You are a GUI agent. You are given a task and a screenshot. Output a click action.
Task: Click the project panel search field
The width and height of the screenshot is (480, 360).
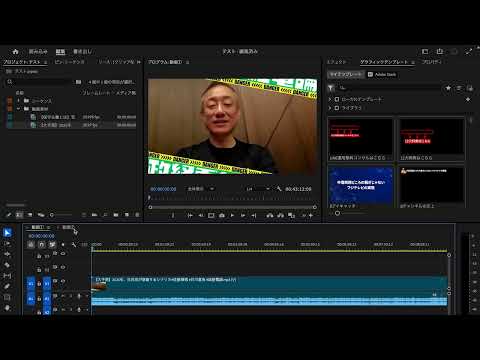point(40,82)
